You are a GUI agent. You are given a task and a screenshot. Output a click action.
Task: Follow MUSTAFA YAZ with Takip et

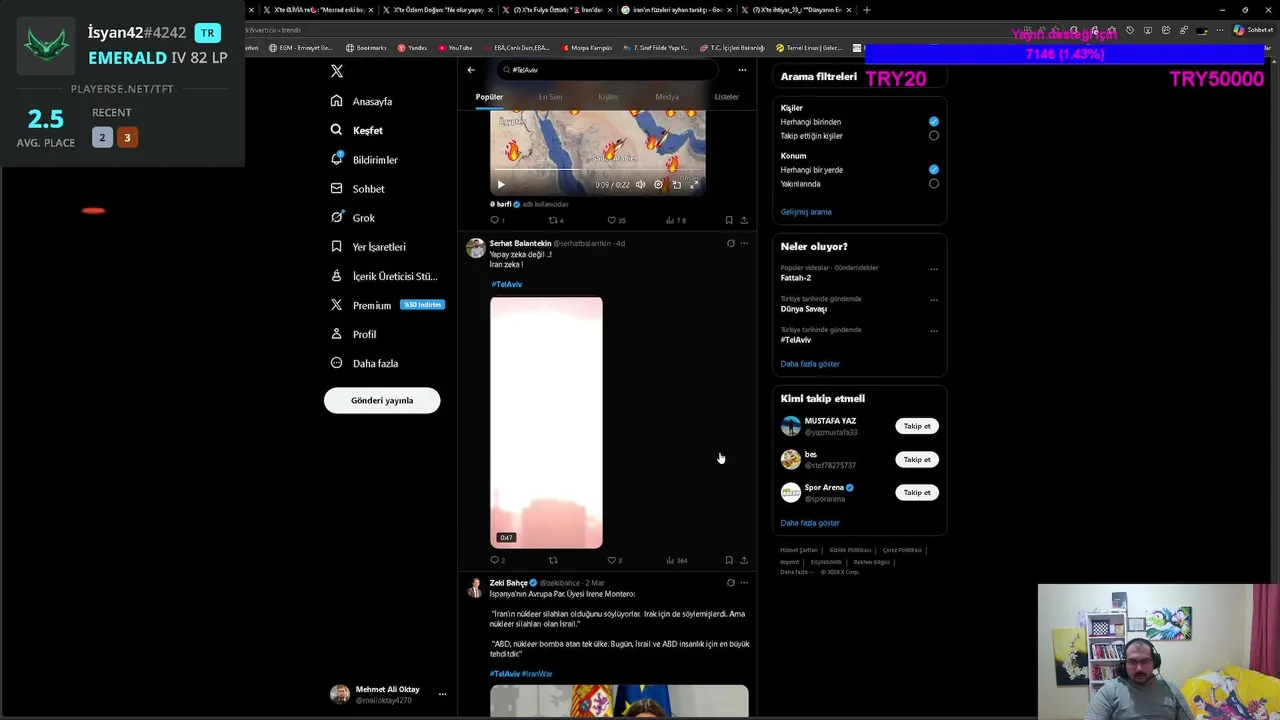click(917, 426)
